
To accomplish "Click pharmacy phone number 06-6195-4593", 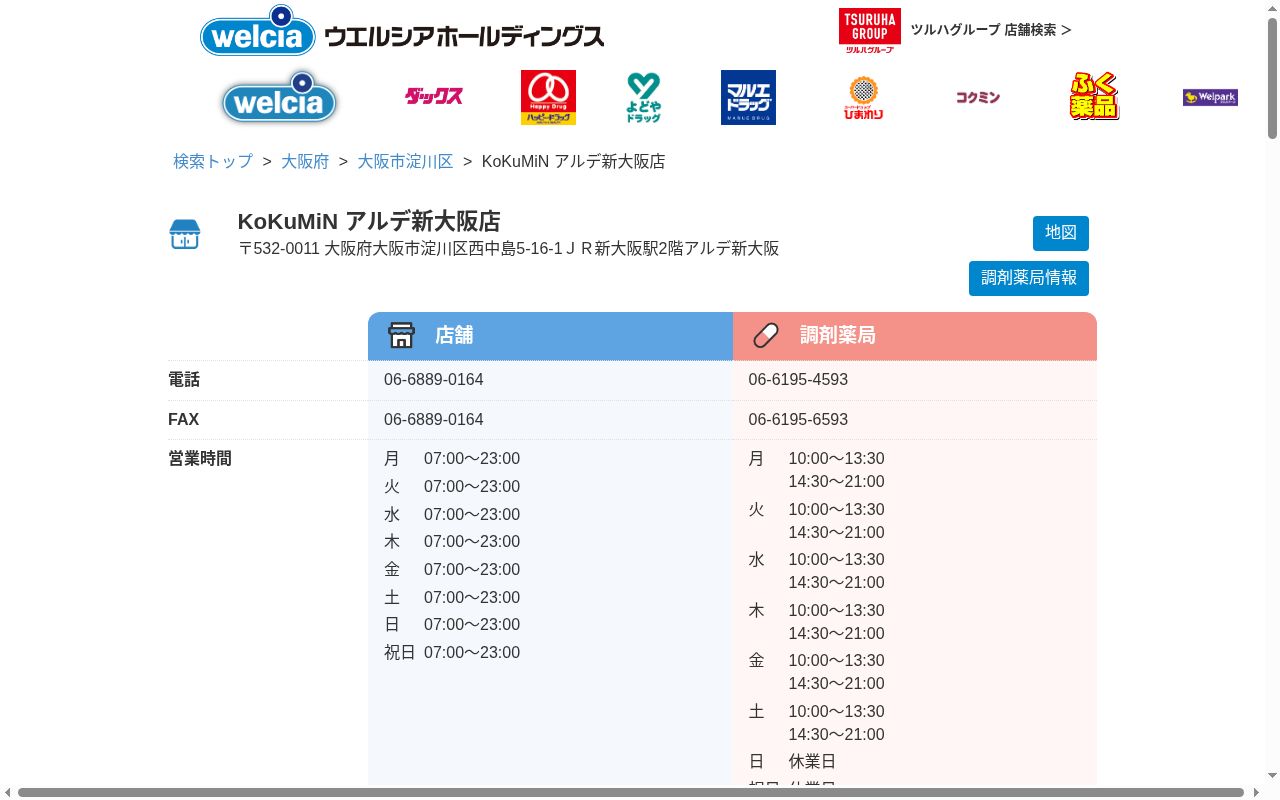I will 798,380.
